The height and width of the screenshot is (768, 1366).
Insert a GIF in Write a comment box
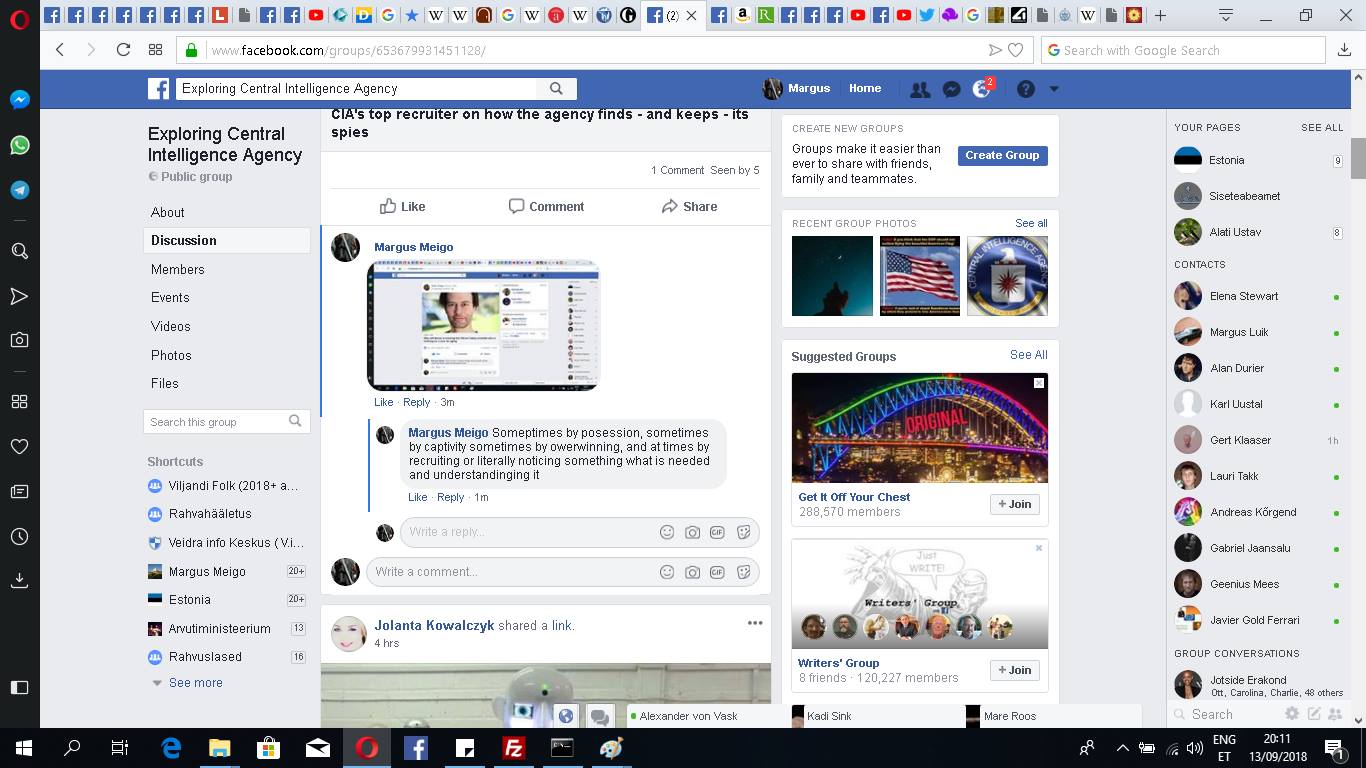tap(717, 572)
